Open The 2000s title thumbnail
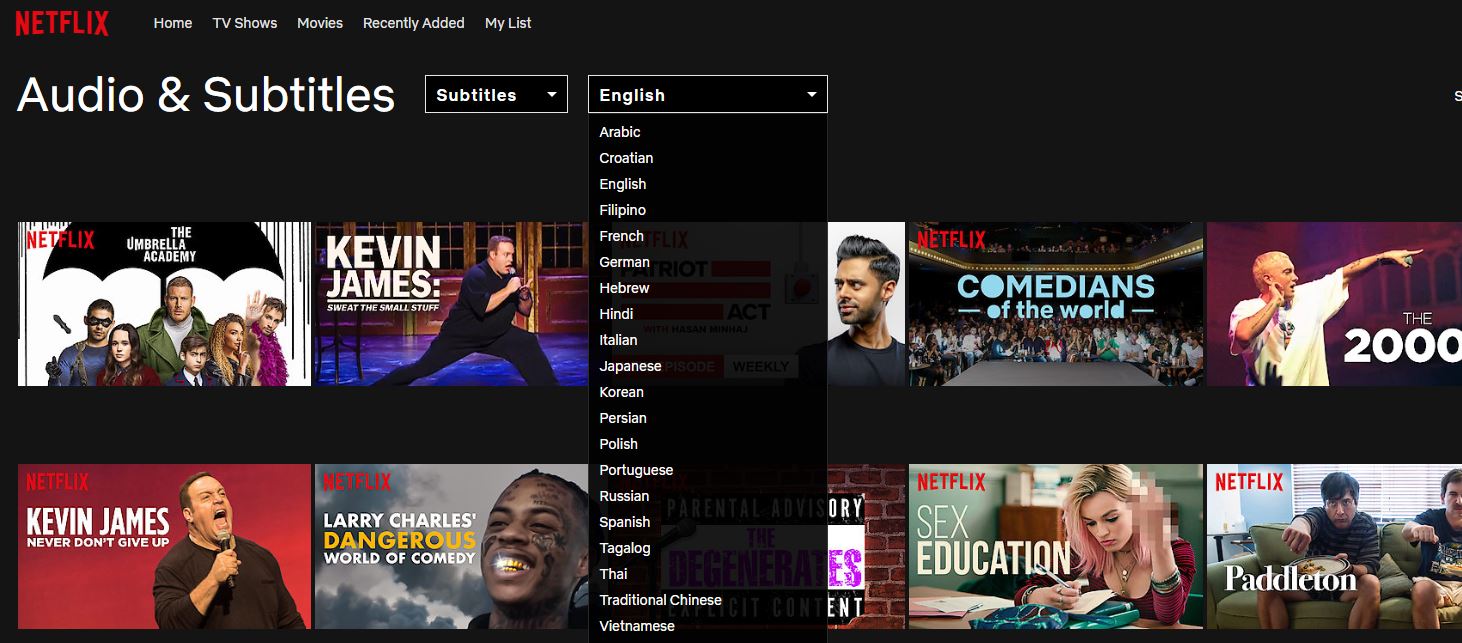 point(1334,304)
